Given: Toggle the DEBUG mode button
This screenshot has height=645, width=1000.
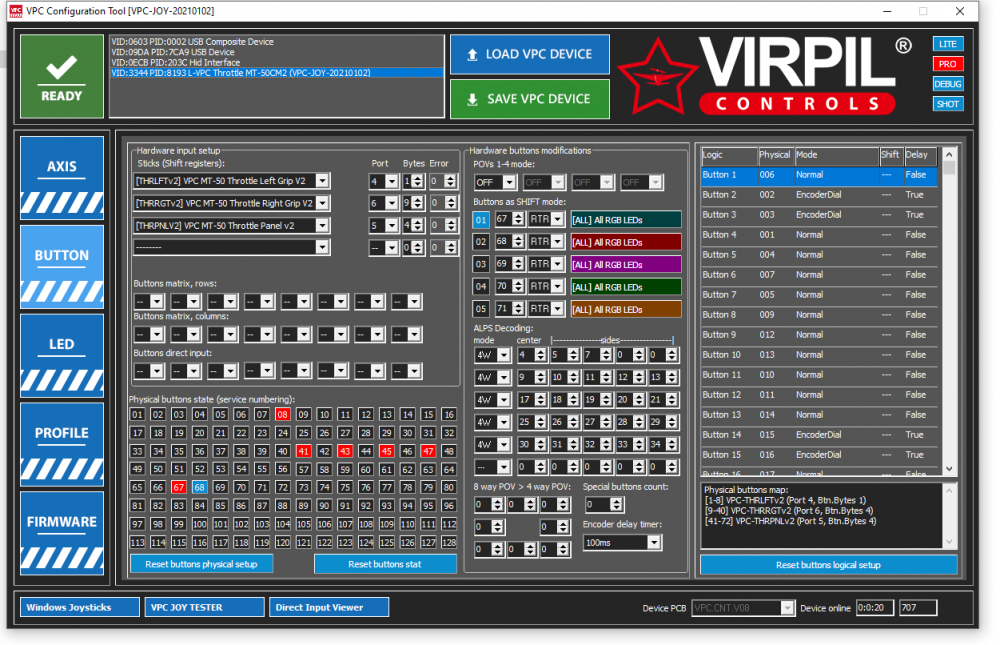Looking at the screenshot, I should tap(947, 84).
